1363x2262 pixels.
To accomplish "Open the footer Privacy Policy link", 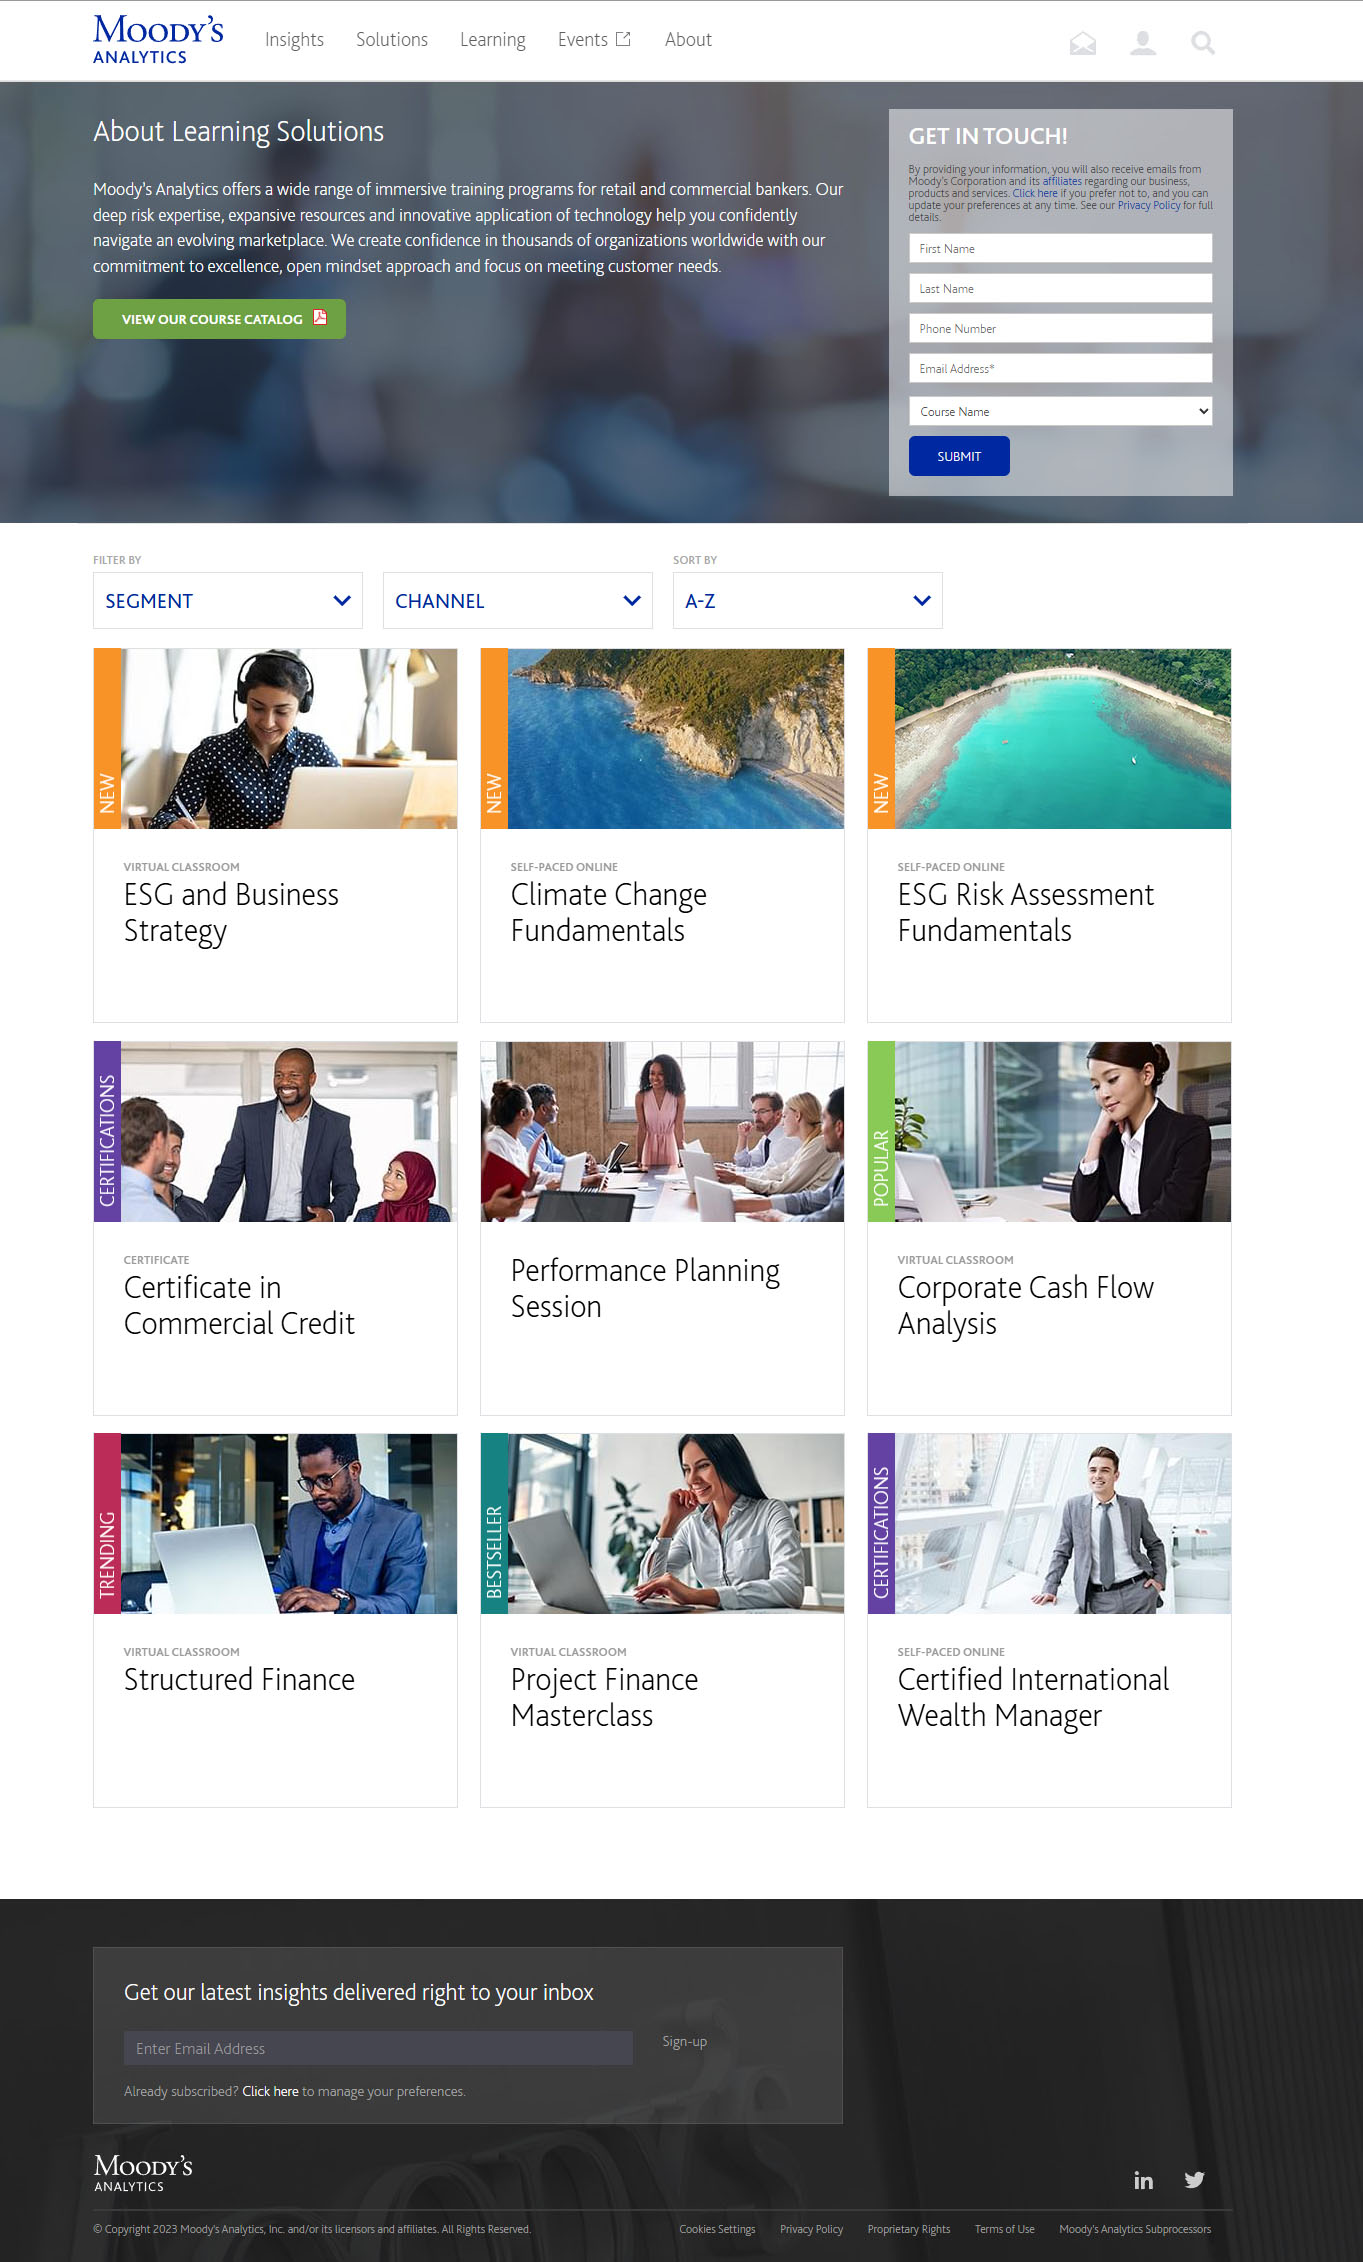I will (x=811, y=2229).
